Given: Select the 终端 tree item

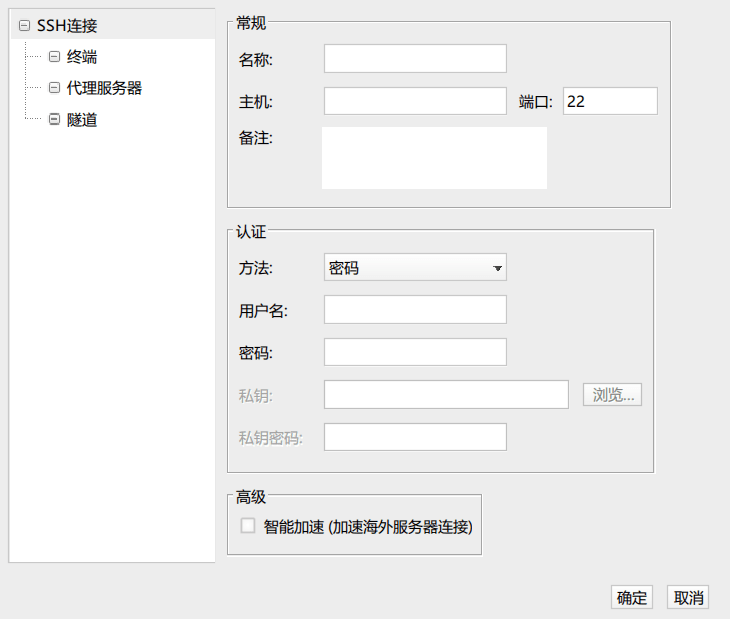Looking at the screenshot, I should click(x=82, y=57).
